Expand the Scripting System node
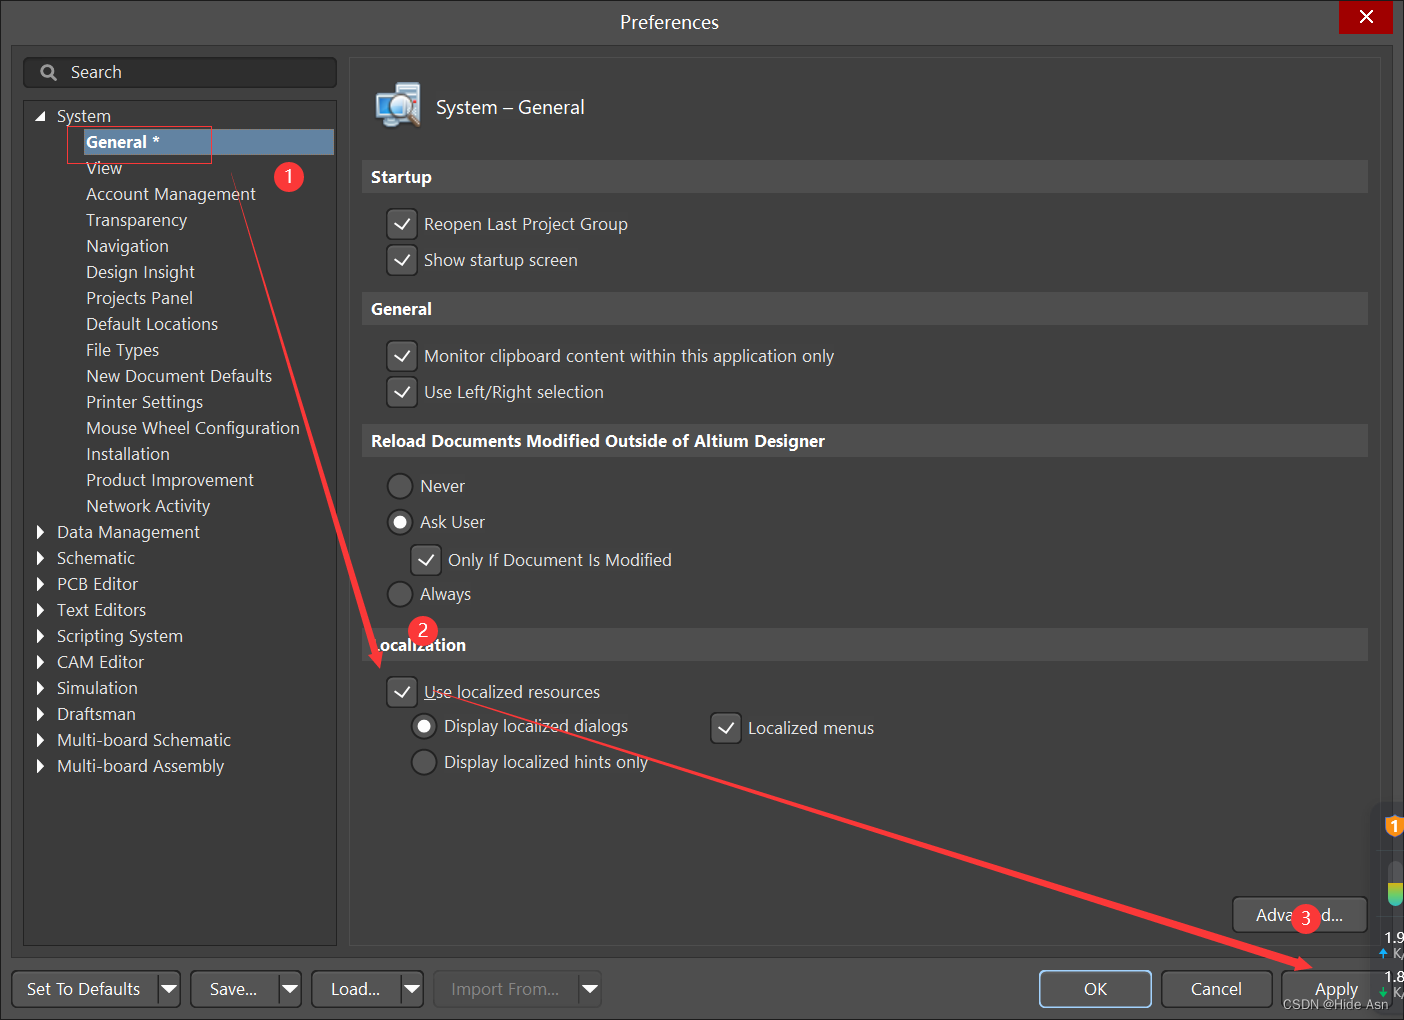1404x1020 pixels. (41, 636)
